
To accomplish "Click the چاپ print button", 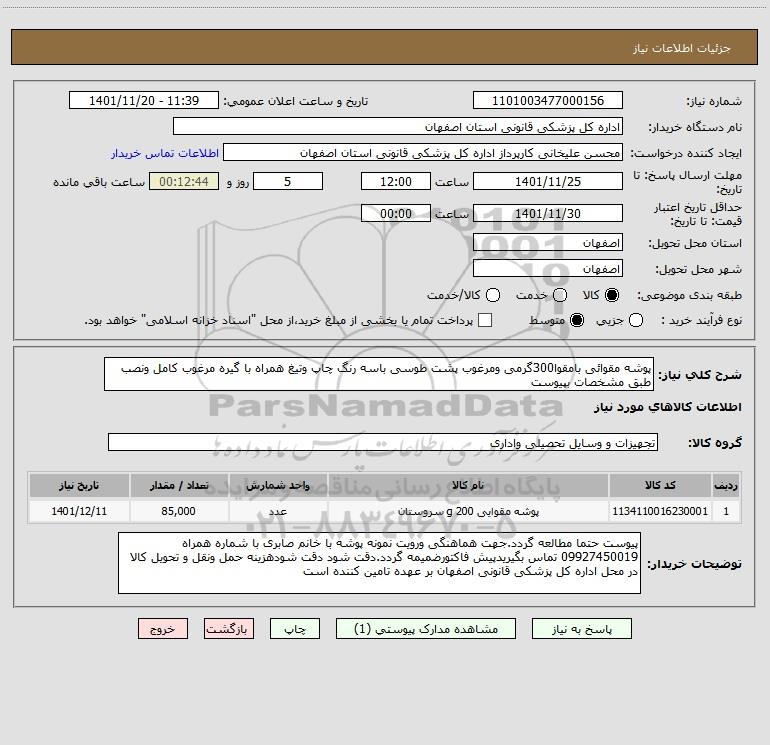I will (x=295, y=629).
